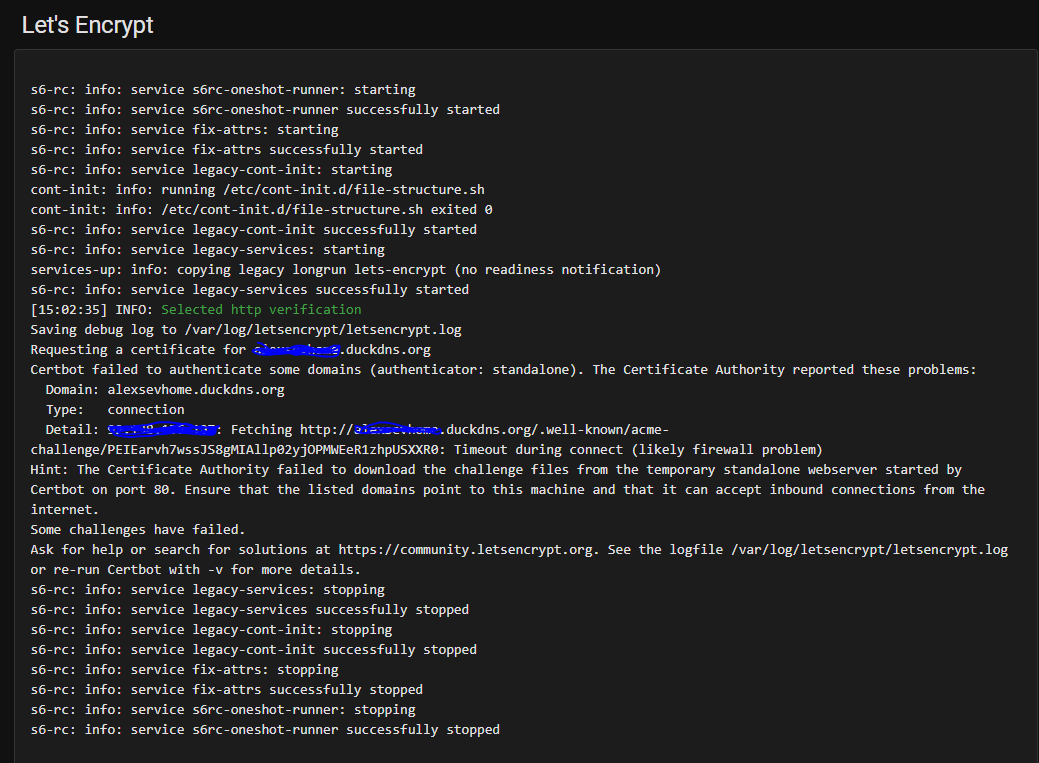Click 'legacy-cont-init: starting' log line
The width and height of the screenshot is (1039, 763).
[211, 169]
